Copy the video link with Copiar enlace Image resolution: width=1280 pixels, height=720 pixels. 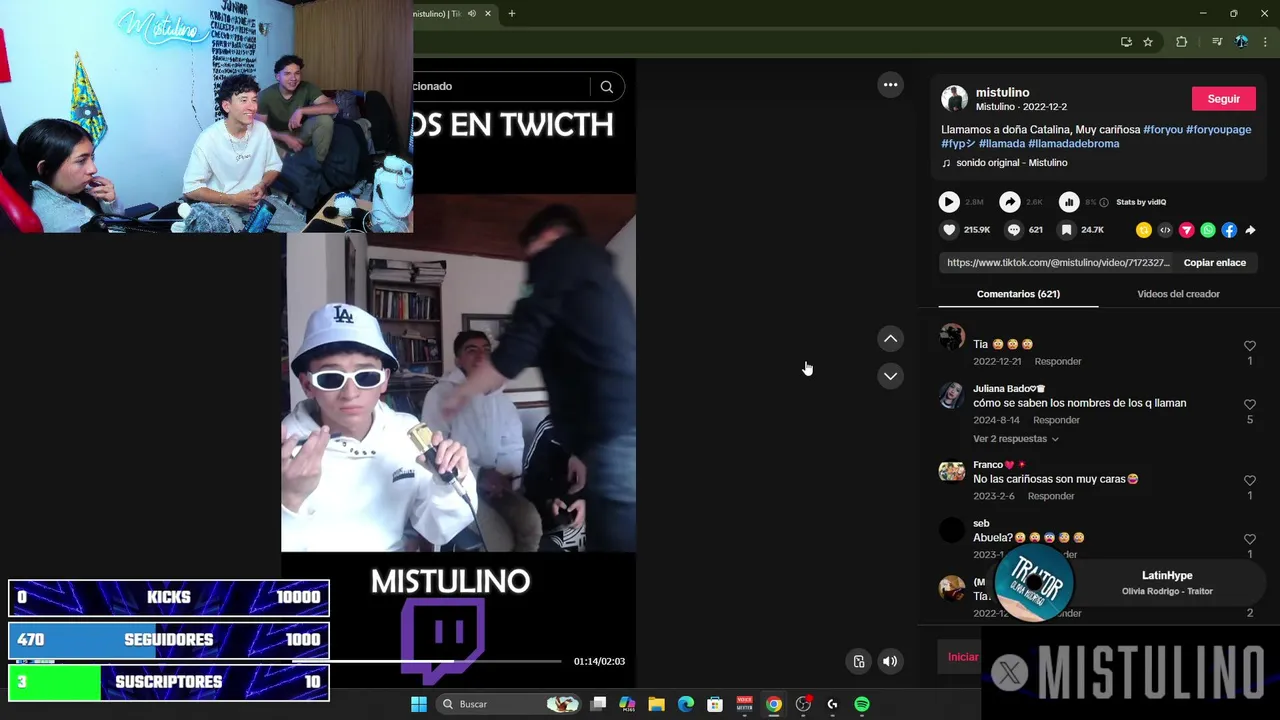click(1214, 263)
